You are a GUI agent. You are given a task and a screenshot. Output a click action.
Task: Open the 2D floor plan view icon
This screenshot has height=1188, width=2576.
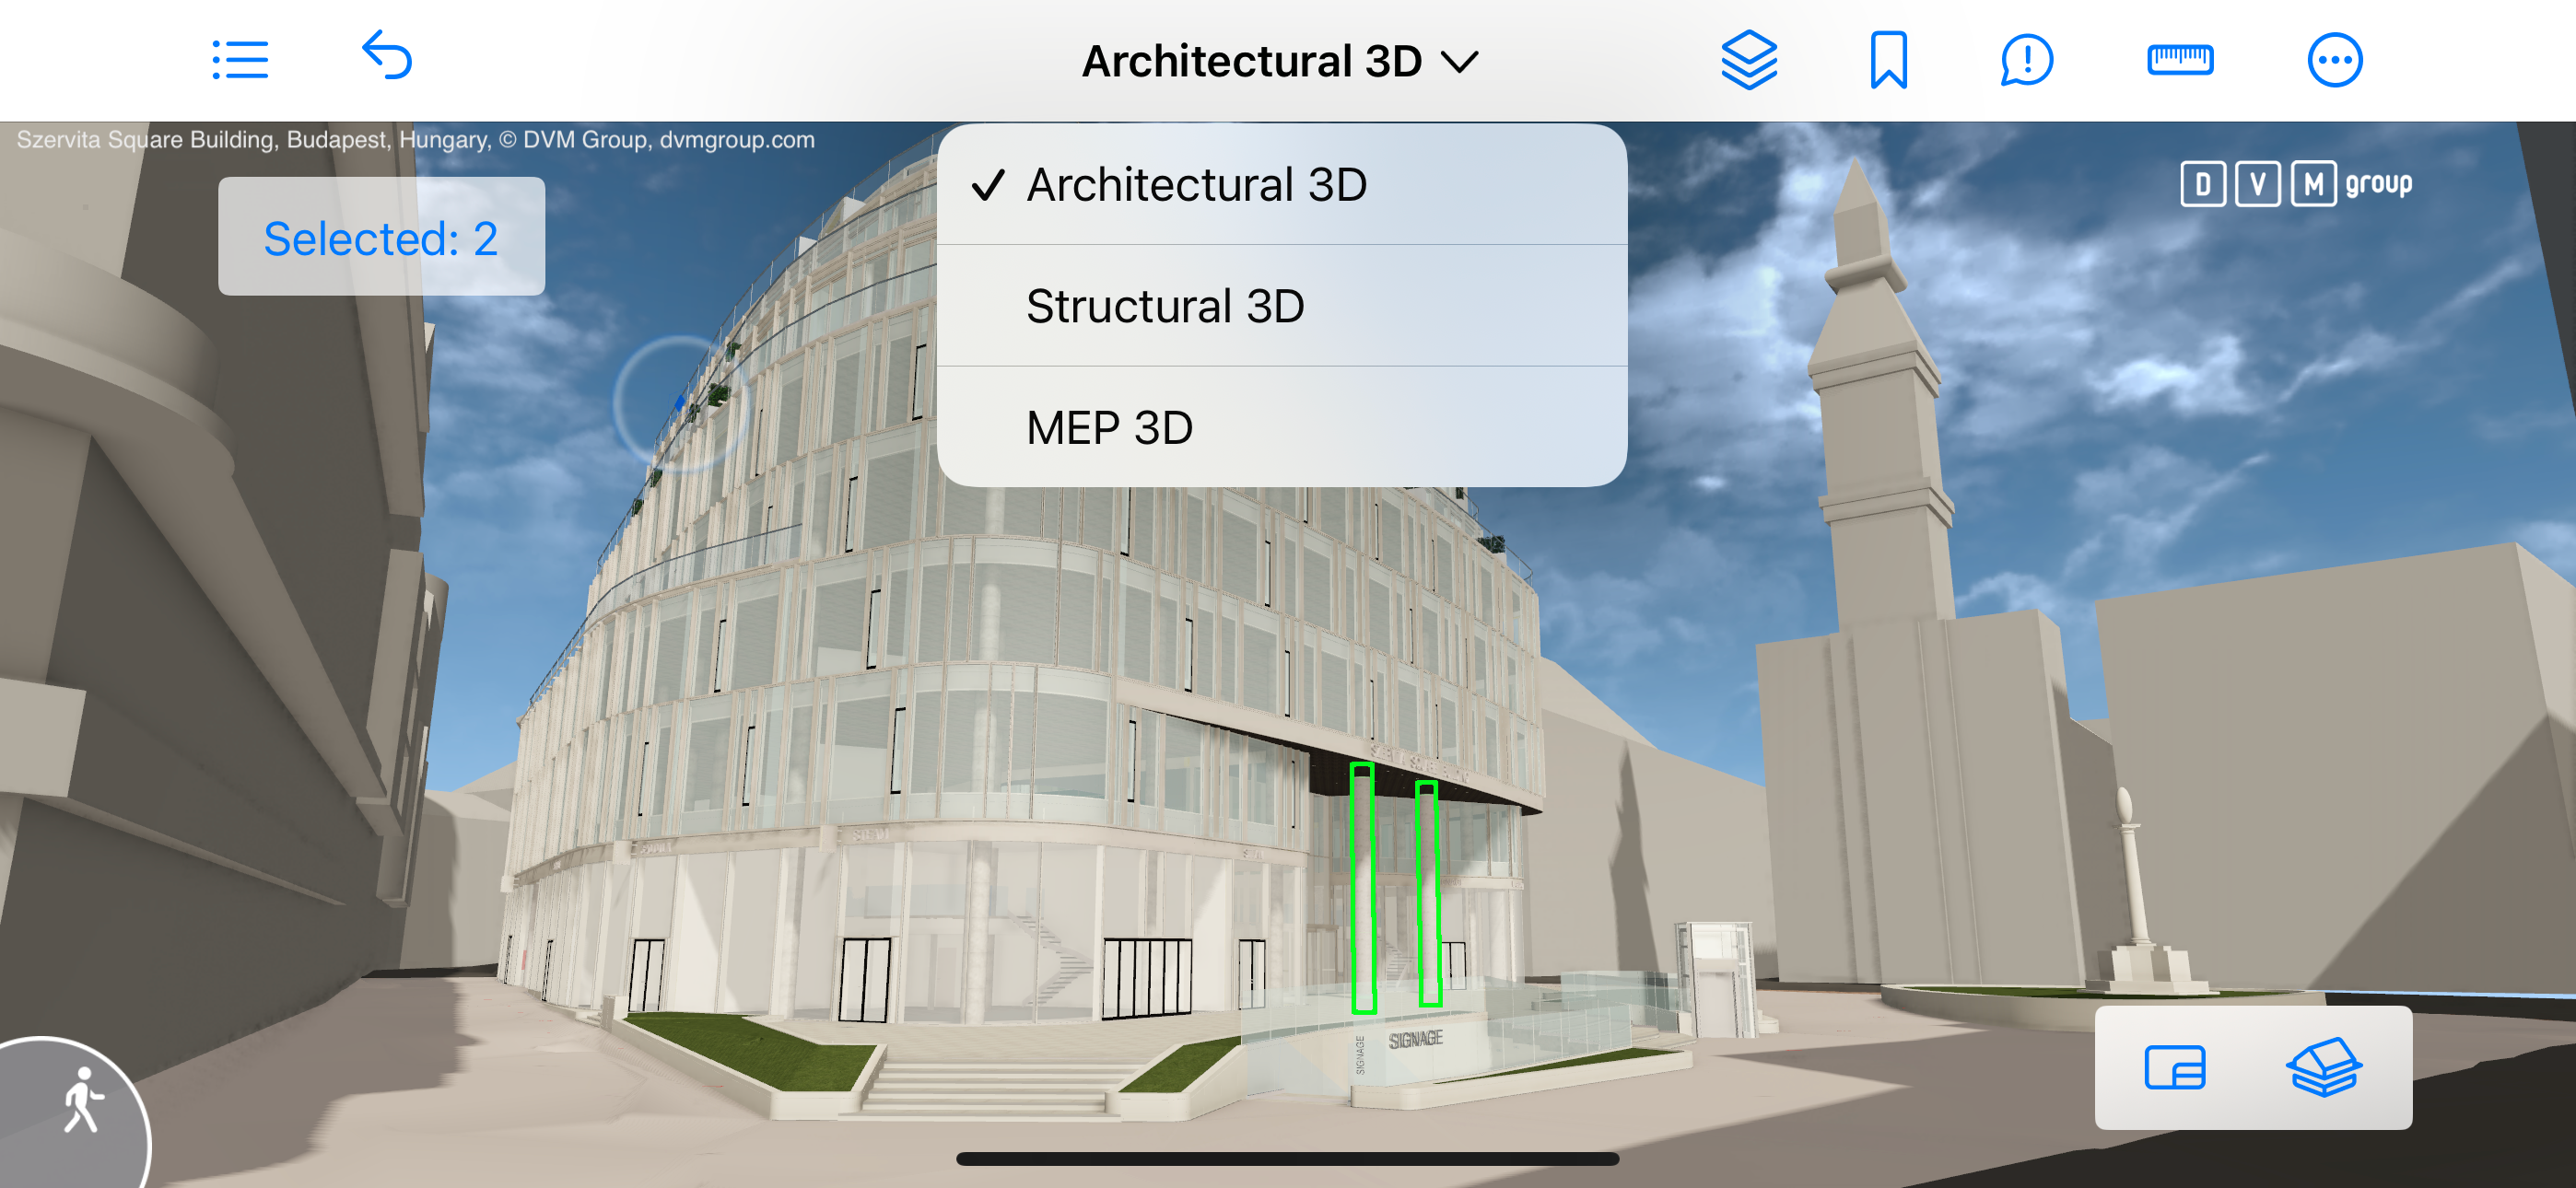click(x=2174, y=1067)
